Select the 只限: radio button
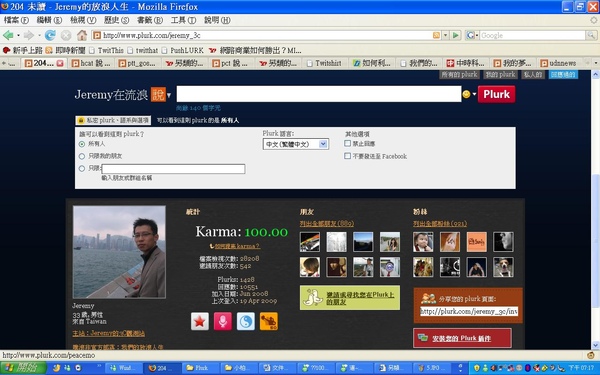Viewport: 600px width, 375px height. (82, 168)
